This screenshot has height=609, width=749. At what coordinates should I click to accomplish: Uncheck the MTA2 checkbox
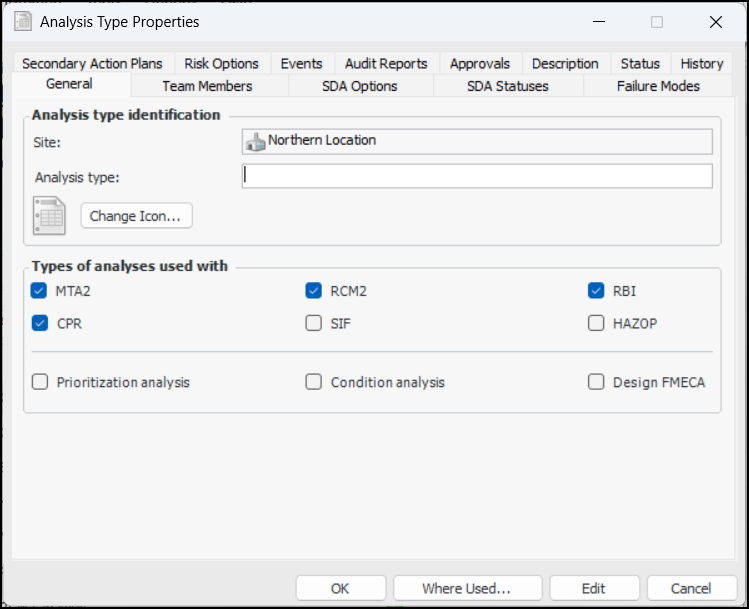[x=40, y=292]
